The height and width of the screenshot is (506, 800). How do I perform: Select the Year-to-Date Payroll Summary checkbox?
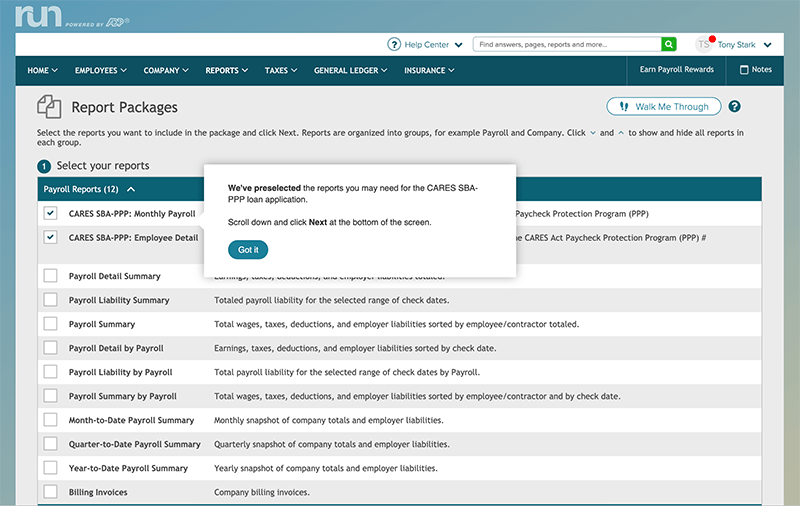50,468
